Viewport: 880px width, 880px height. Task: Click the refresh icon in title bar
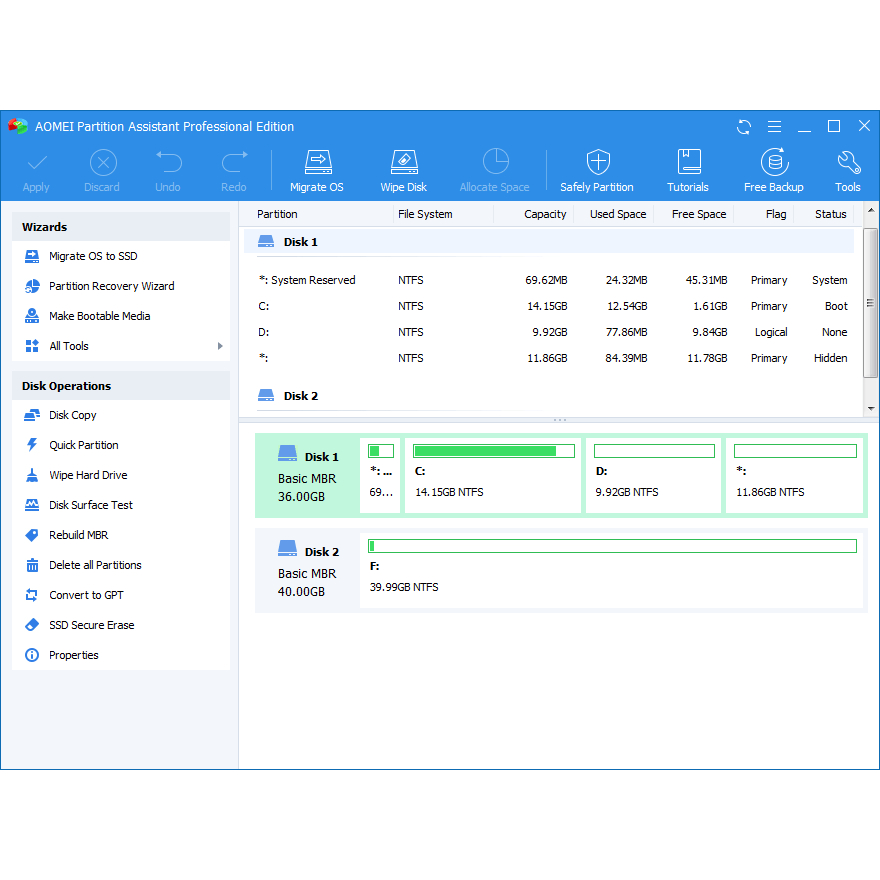pos(744,127)
